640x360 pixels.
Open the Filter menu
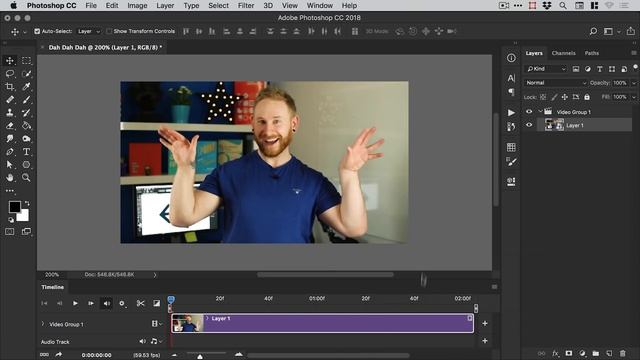click(246, 6)
